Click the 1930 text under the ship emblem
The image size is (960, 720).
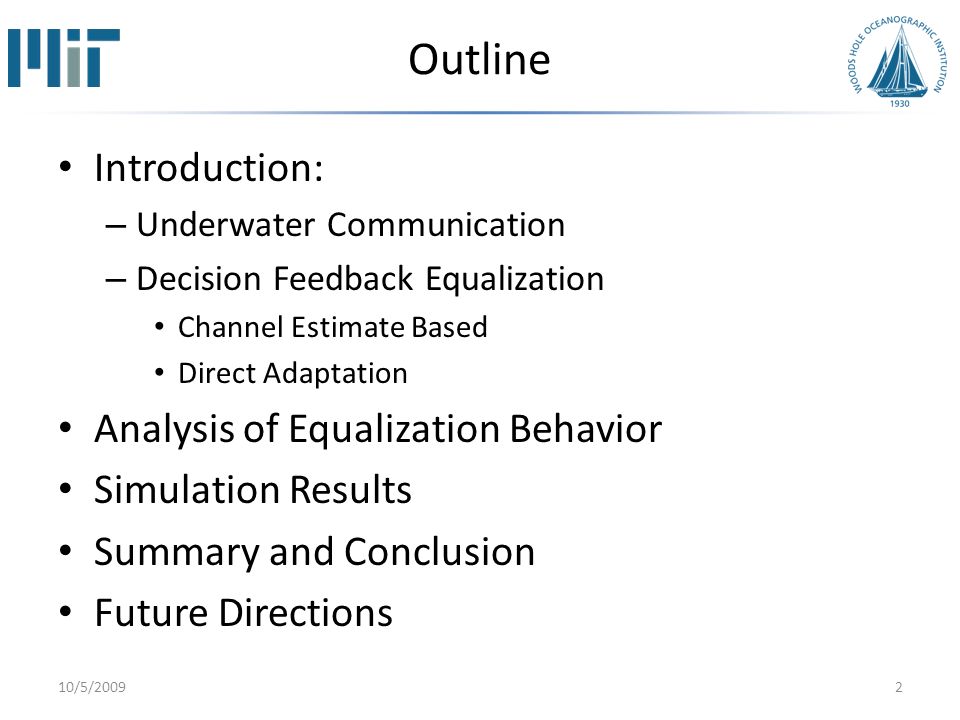tap(899, 103)
